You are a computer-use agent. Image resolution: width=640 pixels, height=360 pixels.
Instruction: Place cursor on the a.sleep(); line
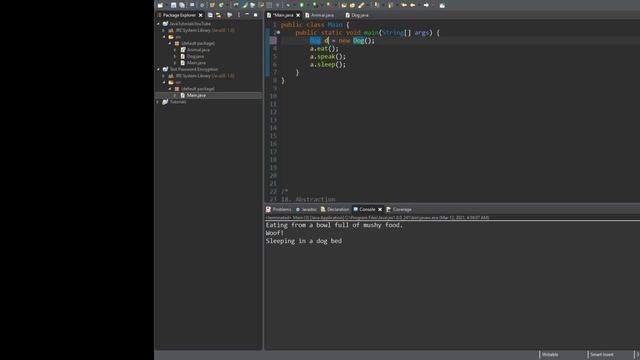click(x=328, y=64)
